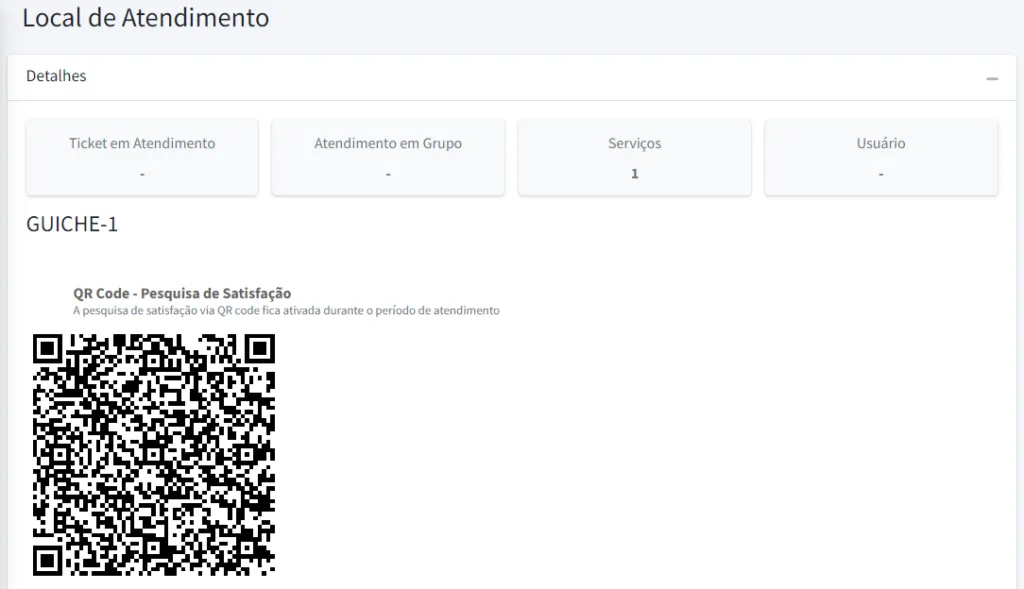Click the dash value under Usuário
The height and width of the screenshot is (589, 1024).
[880, 174]
